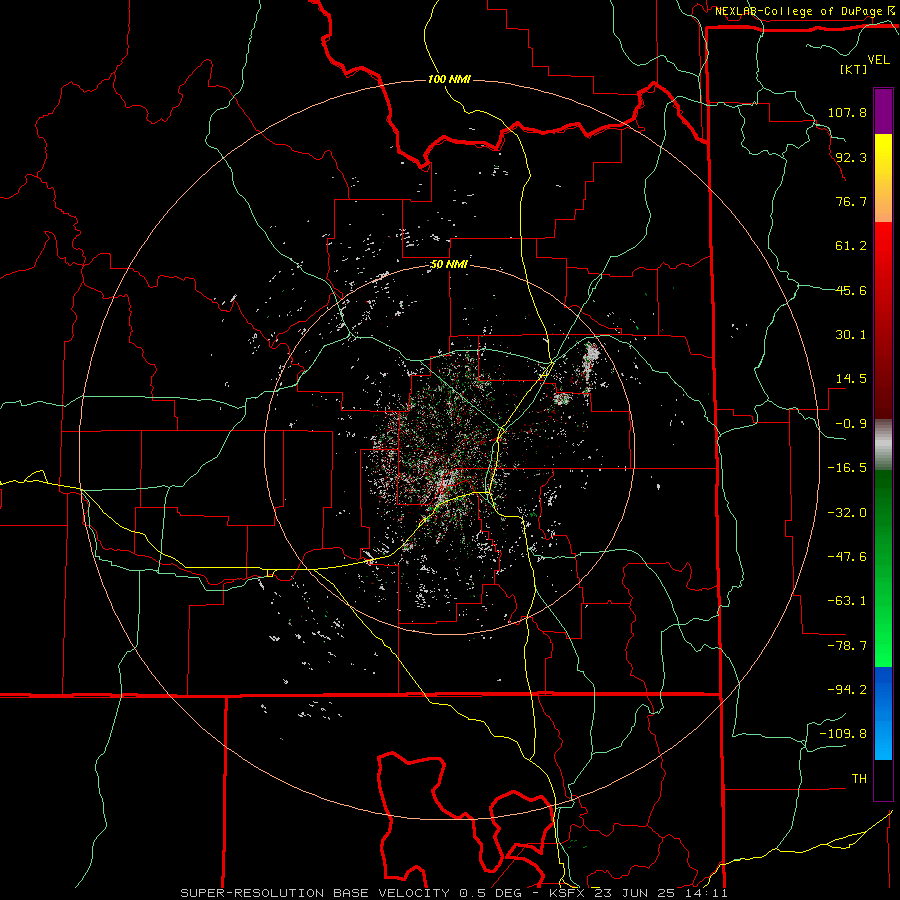Click the VEL legend title

(878, 60)
